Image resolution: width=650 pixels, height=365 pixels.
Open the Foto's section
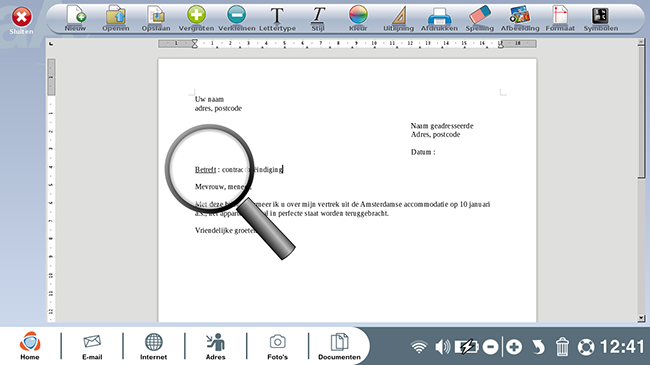click(277, 346)
